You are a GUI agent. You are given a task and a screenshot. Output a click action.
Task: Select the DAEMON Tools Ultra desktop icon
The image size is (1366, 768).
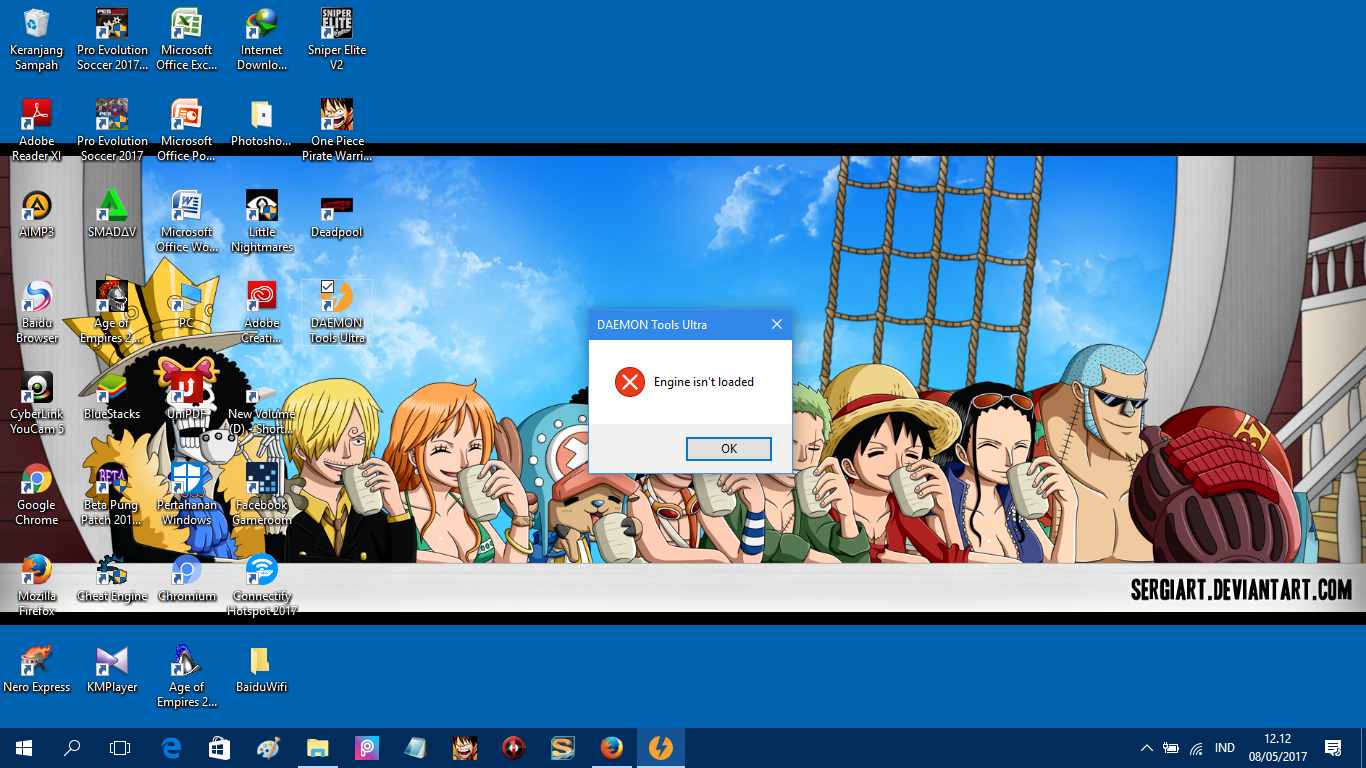[x=337, y=312]
